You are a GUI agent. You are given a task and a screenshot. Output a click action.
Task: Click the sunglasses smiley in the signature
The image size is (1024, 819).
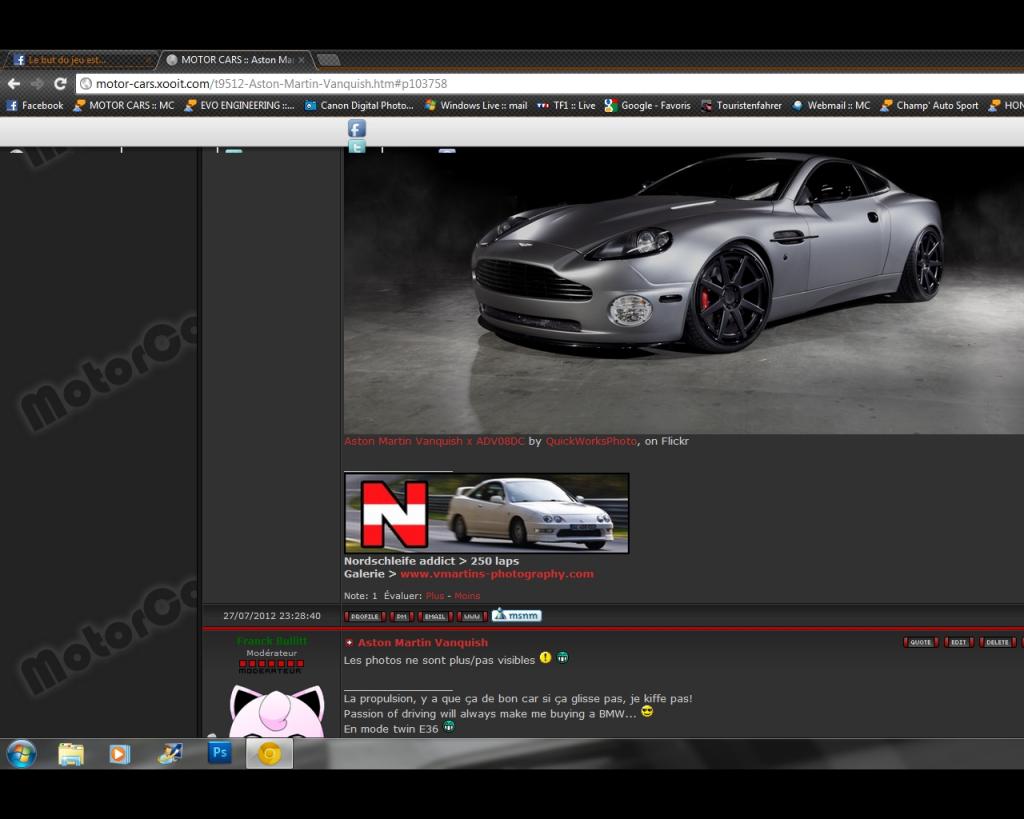coord(647,711)
